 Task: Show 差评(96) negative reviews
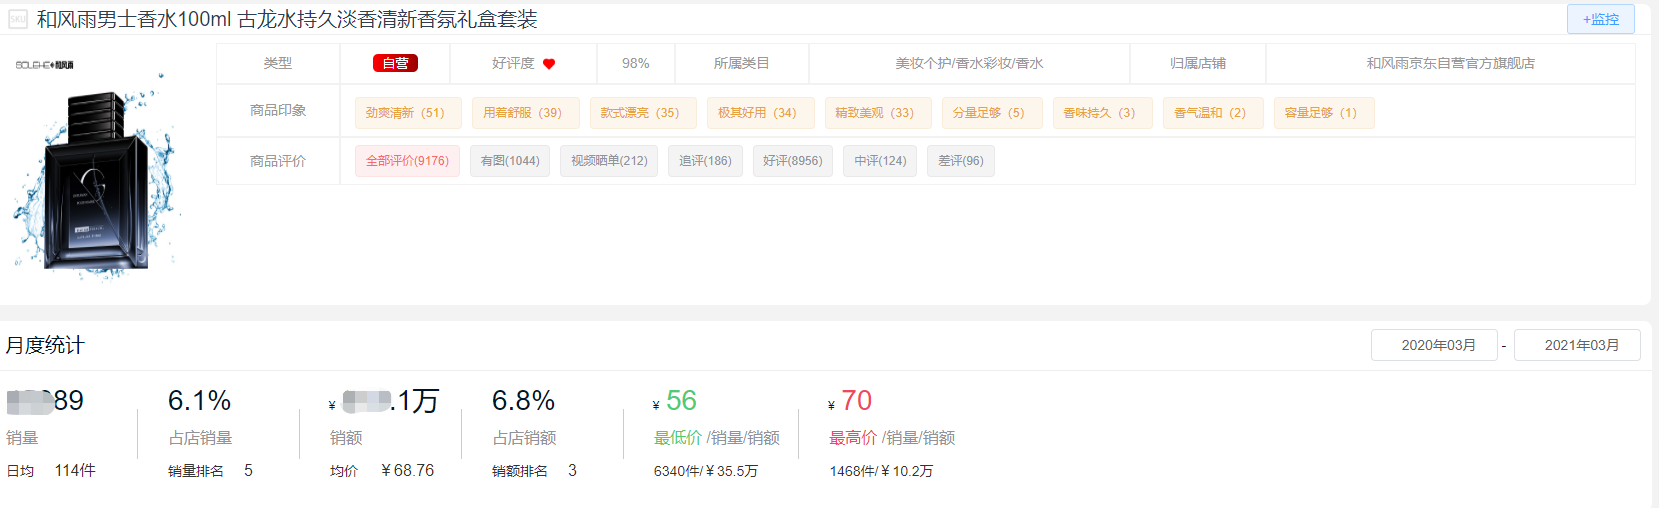[x=960, y=161]
